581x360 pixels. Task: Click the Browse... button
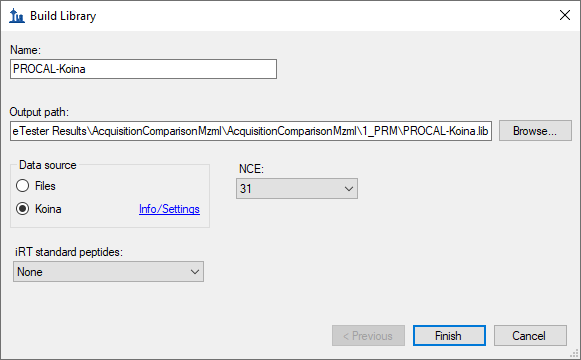pos(535,131)
